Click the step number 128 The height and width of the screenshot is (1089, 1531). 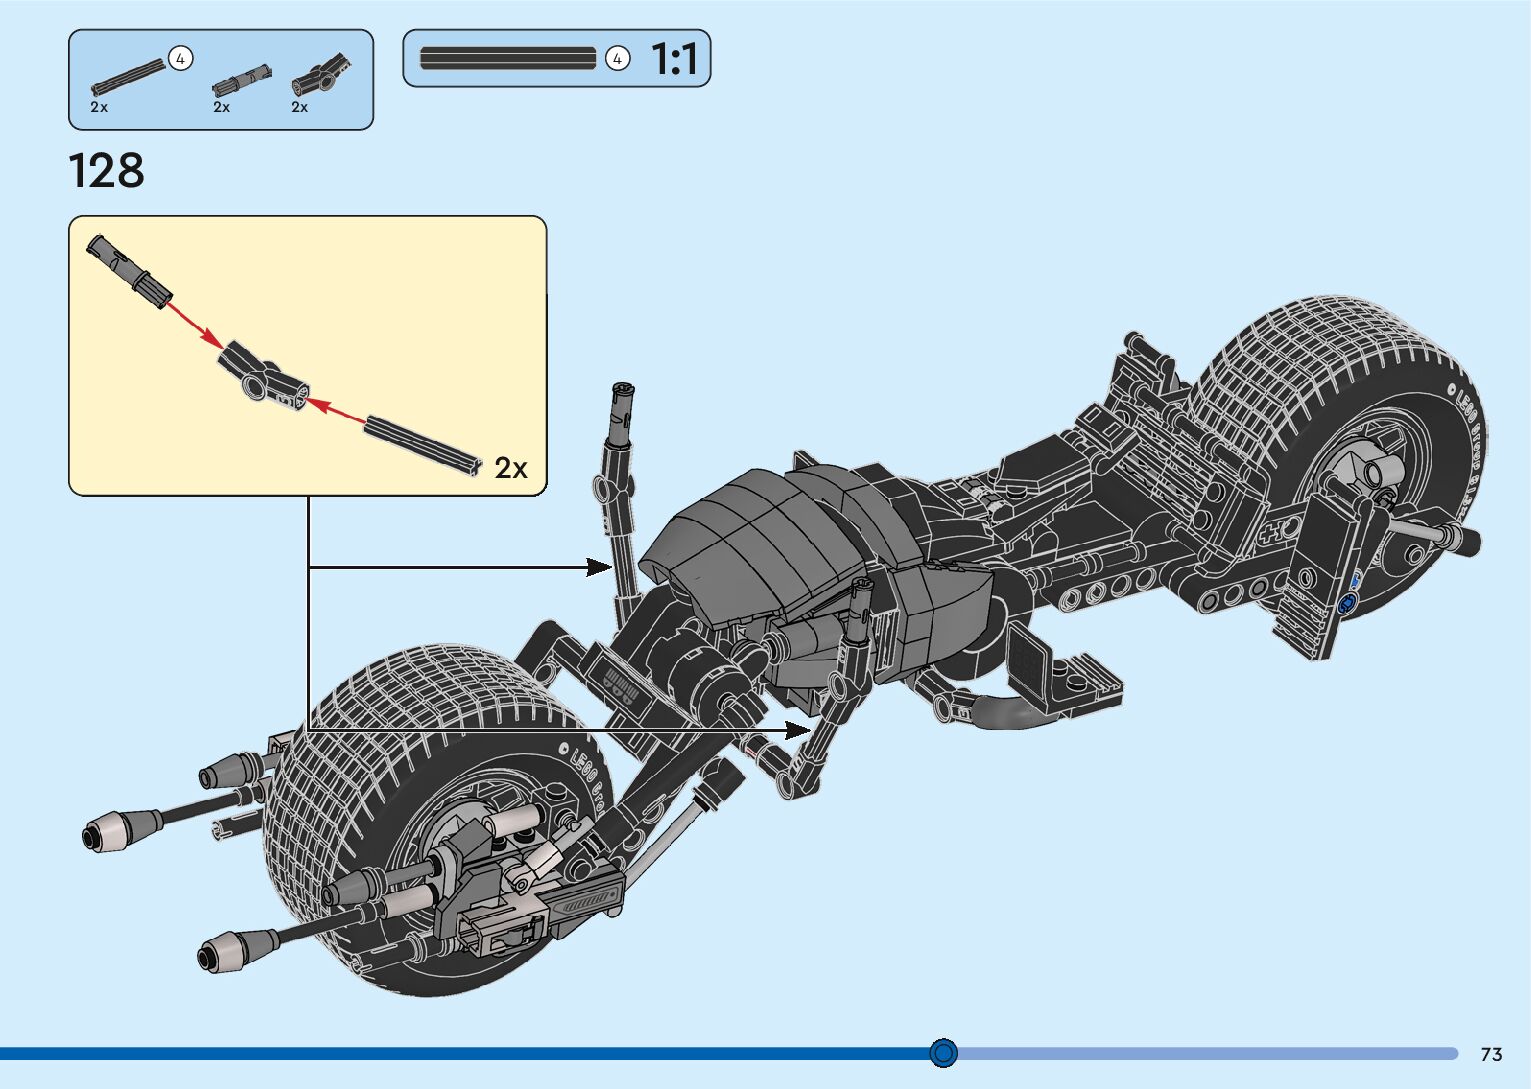pos(106,171)
